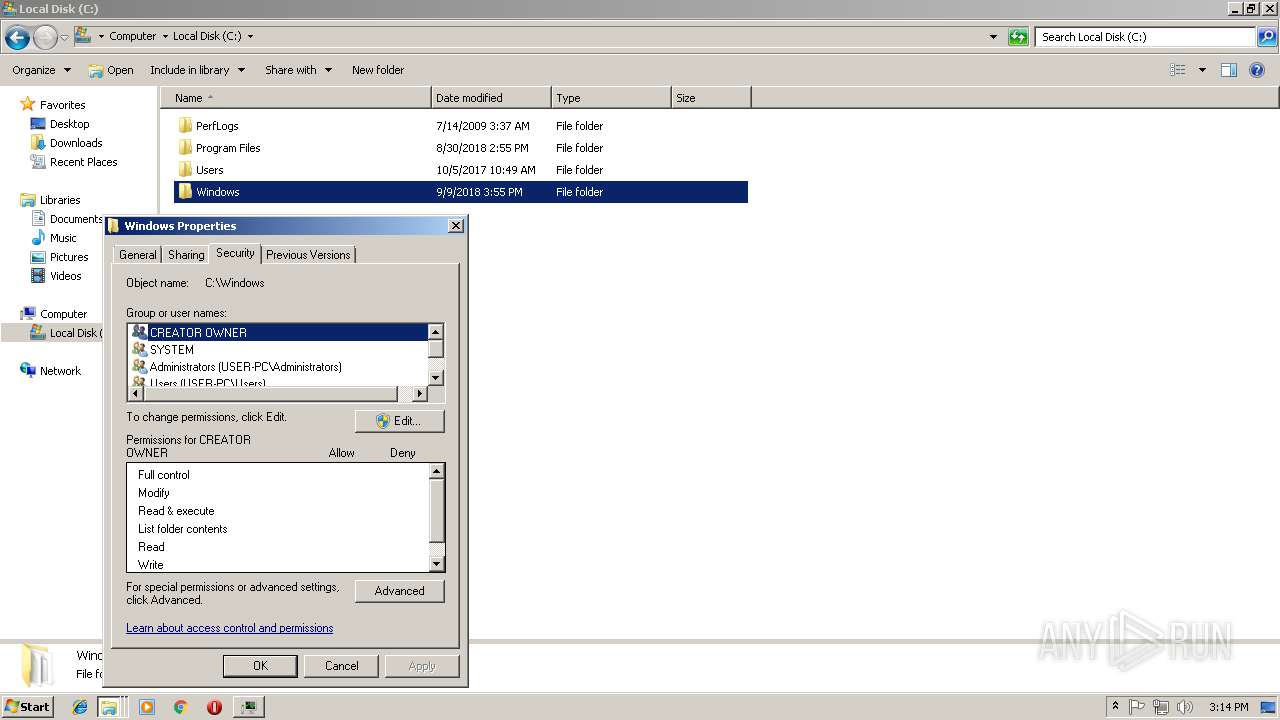Switch to the General tab
The height and width of the screenshot is (720, 1280).
pos(138,255)
